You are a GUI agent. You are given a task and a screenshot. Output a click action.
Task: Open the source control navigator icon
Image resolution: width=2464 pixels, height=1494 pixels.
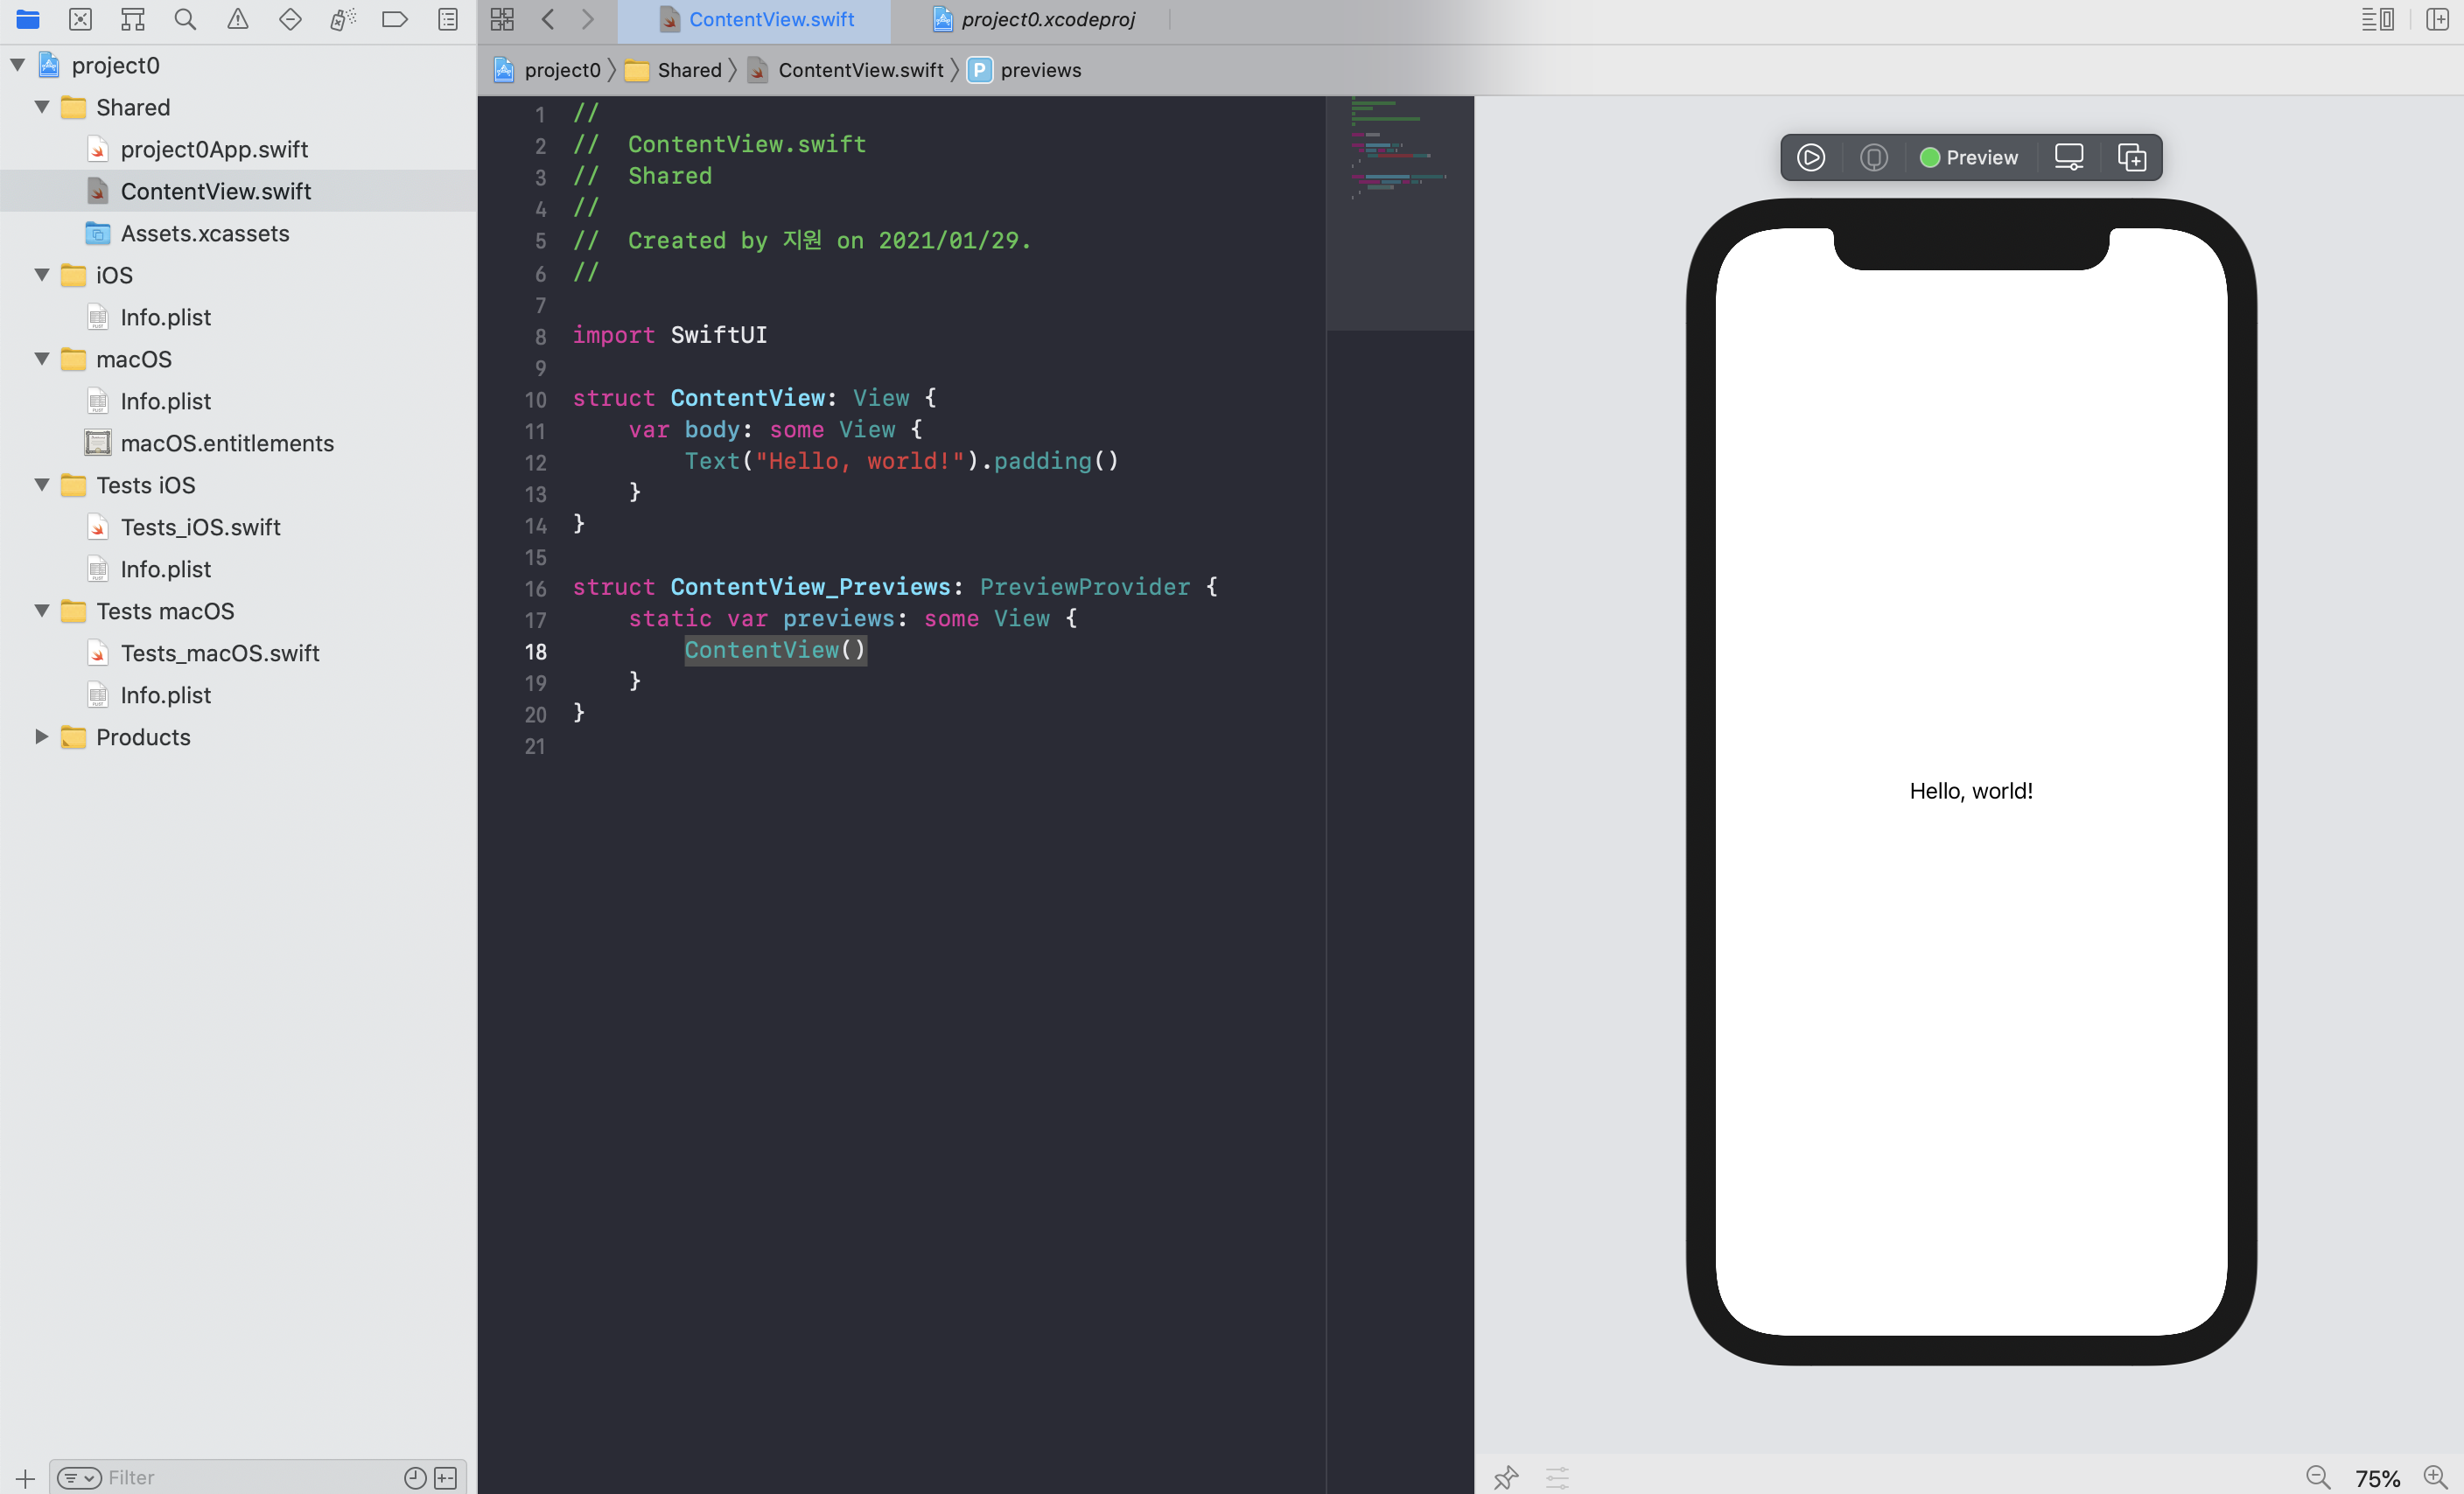(x=80, y=19)
